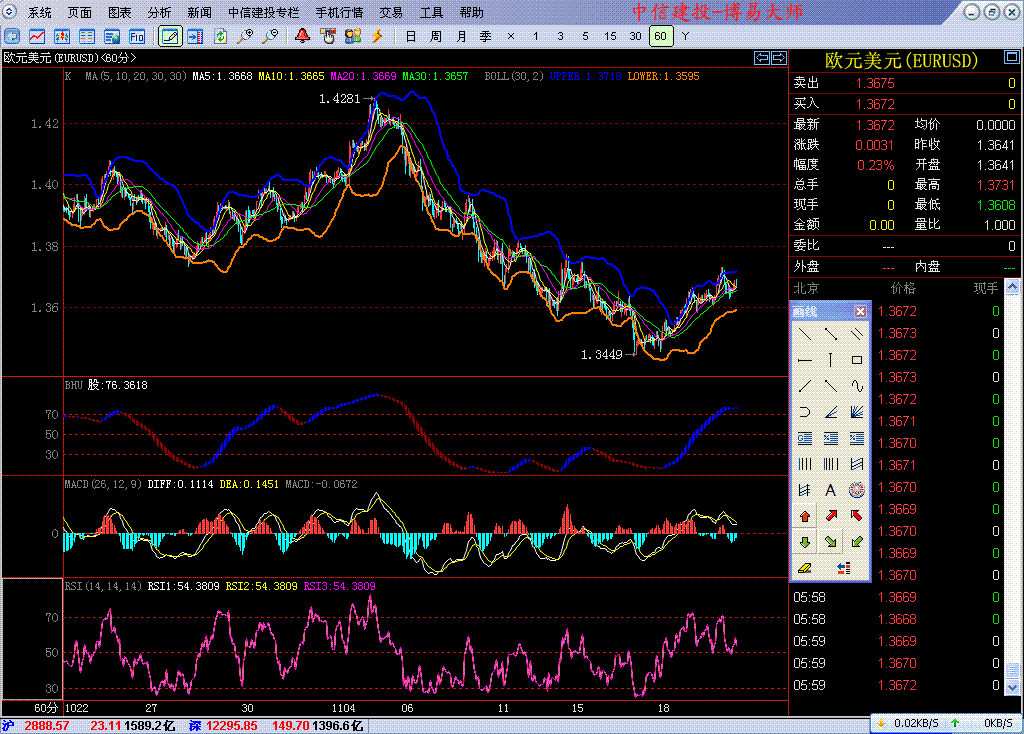The height and width of the screenshot is (734, 1024).
Task: Click the previous symbol left arrow button
Action: point(762,58)
